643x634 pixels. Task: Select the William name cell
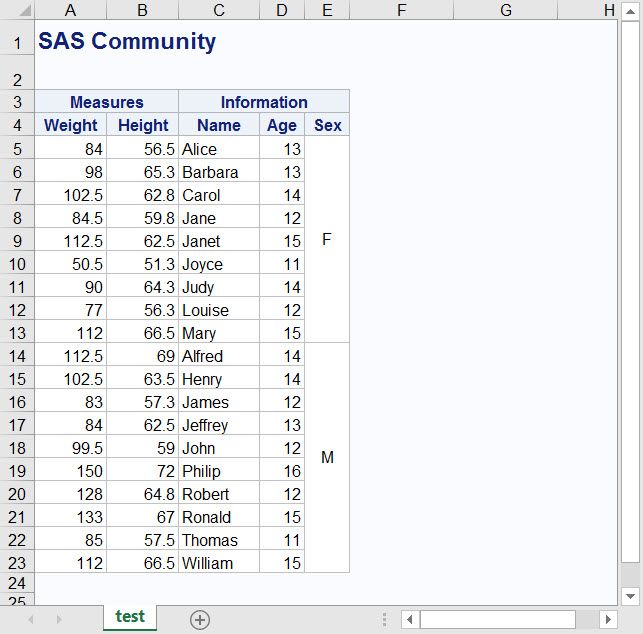click(219, 563)
